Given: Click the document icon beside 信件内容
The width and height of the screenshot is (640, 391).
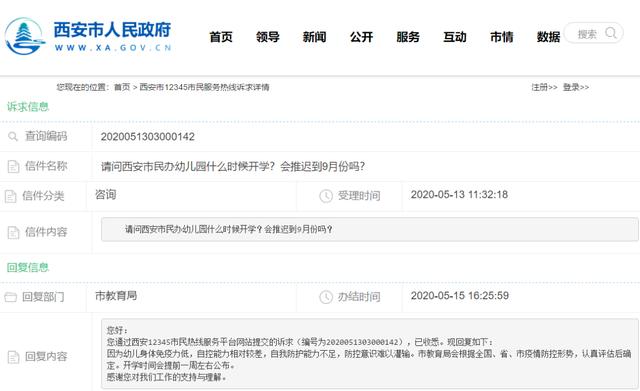Looking at the screenshot, I should coord(13,232).
